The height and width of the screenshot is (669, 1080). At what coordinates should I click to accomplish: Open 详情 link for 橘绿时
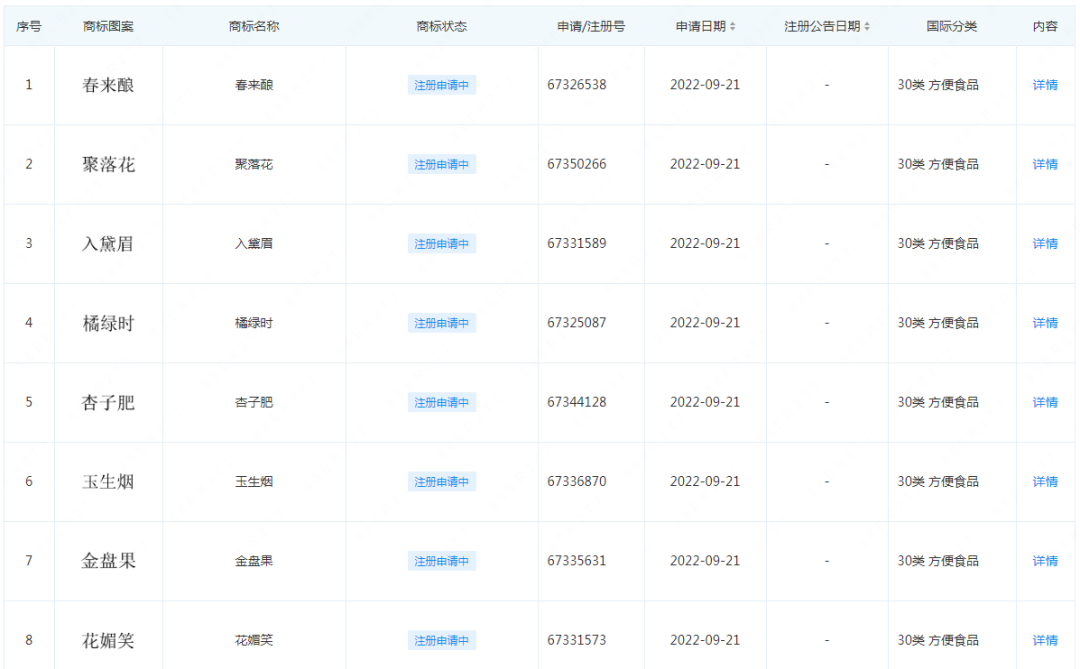[x=1045, y=322]
